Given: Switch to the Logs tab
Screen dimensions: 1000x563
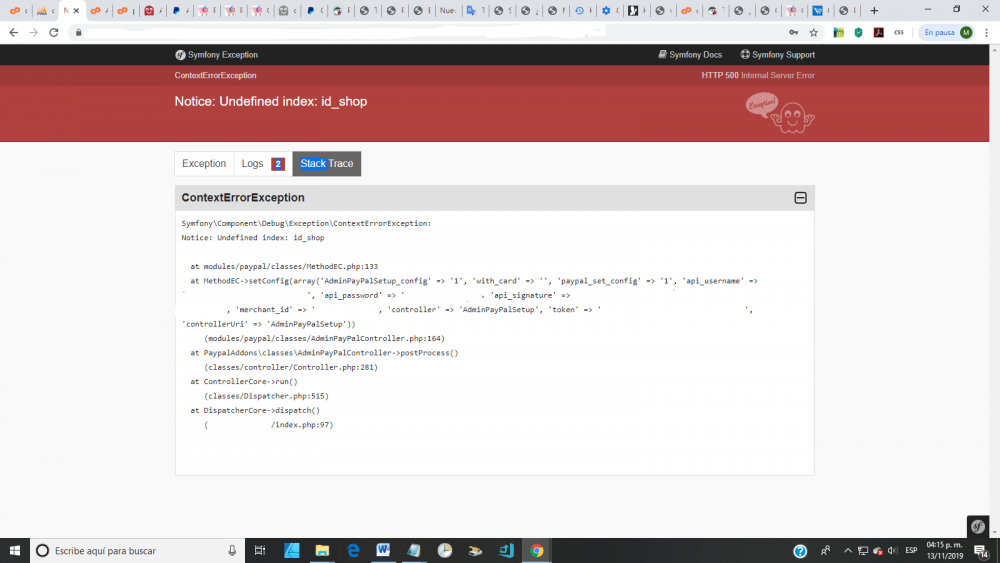Looking at the screenshot, I should tap(263, 164).
